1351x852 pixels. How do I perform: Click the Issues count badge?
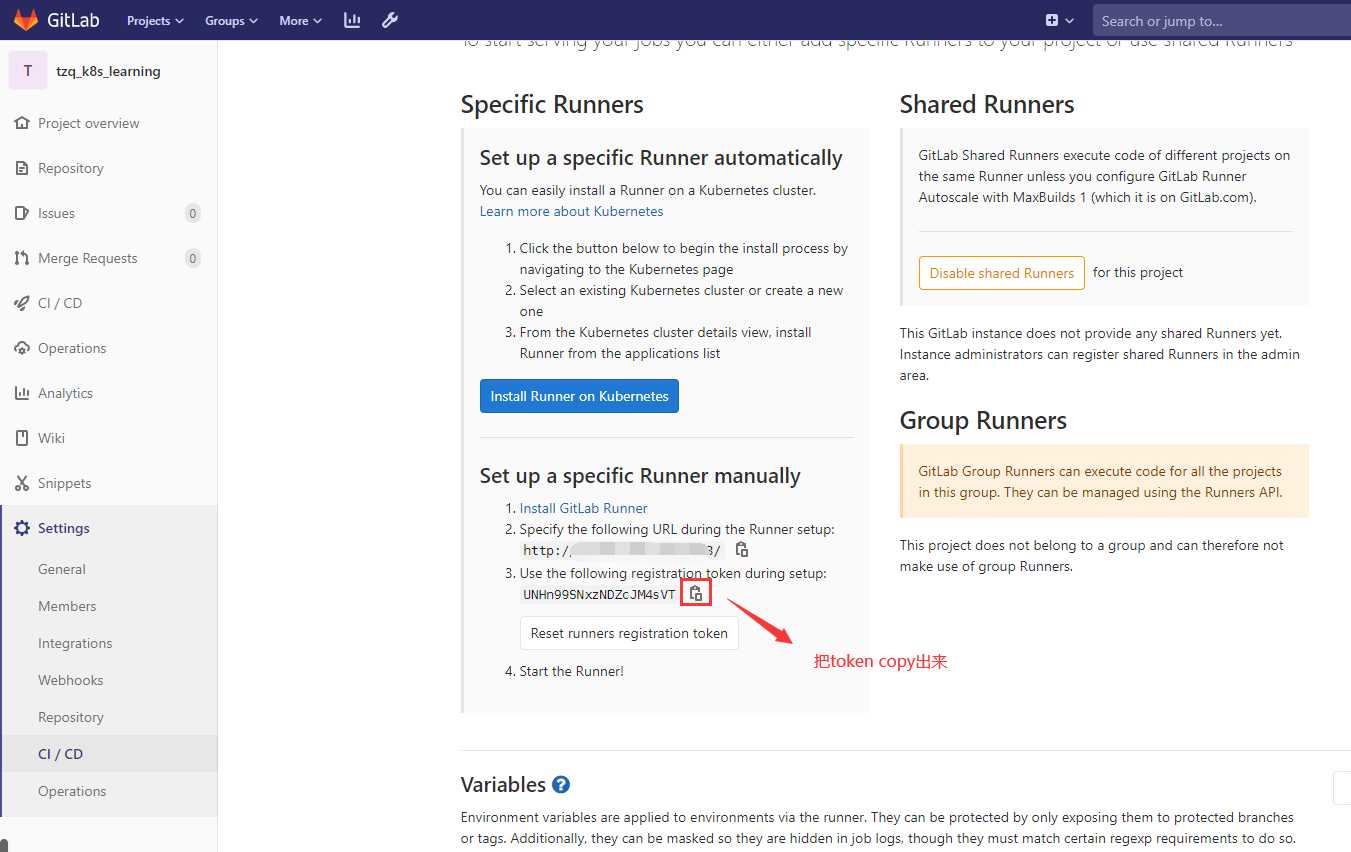pos(193,213)
